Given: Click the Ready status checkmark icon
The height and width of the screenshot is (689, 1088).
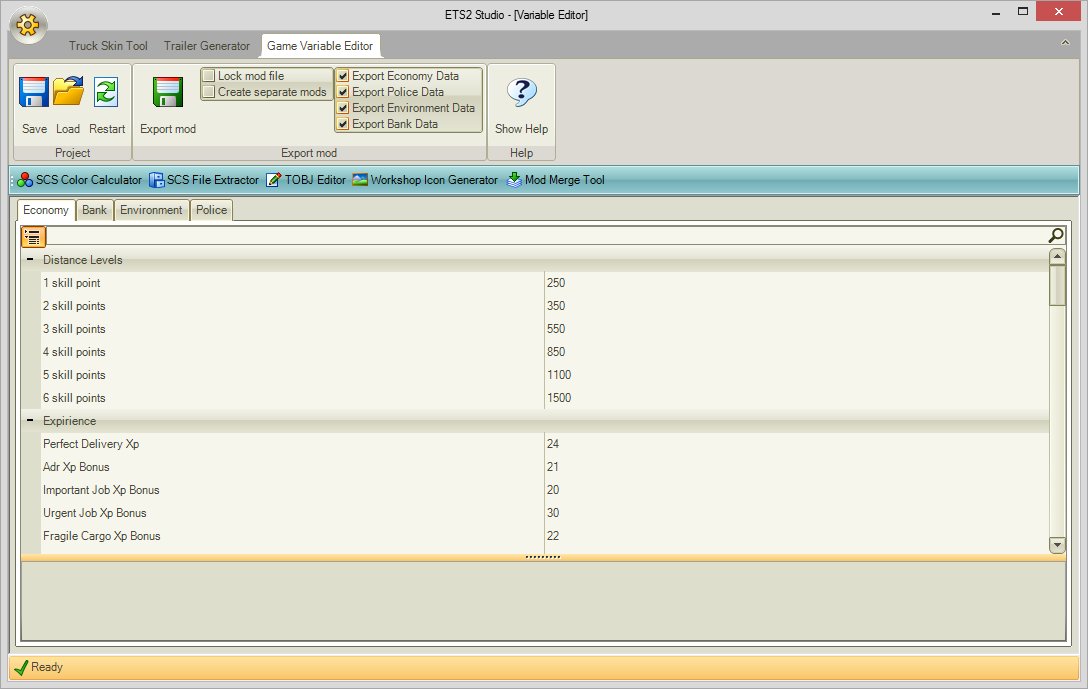Looking at the screenshot, I should tap(22, 667).
